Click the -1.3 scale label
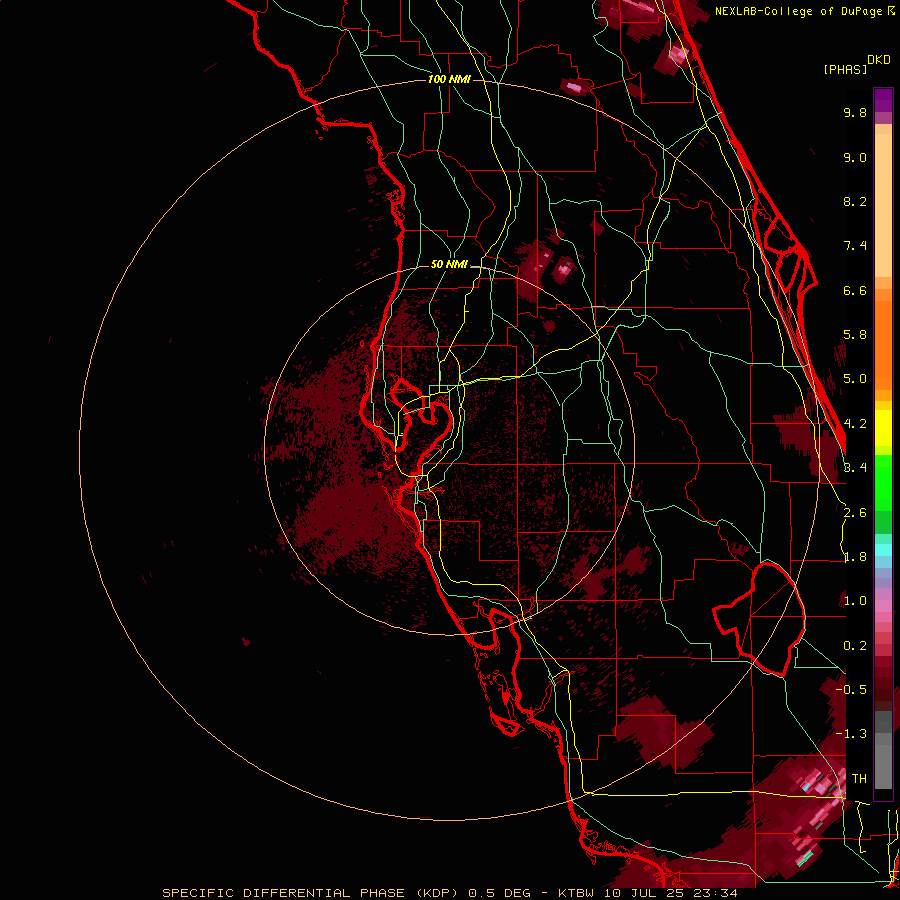The image size is (900, 900). pos(851,734)
